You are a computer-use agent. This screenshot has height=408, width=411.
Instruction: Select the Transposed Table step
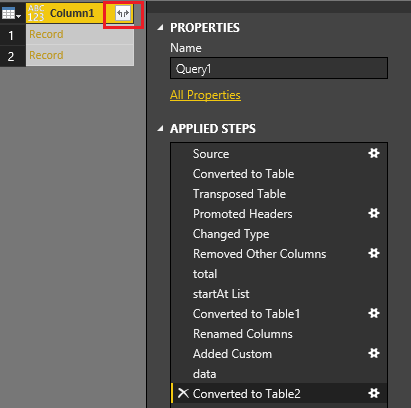pos(279,194)
